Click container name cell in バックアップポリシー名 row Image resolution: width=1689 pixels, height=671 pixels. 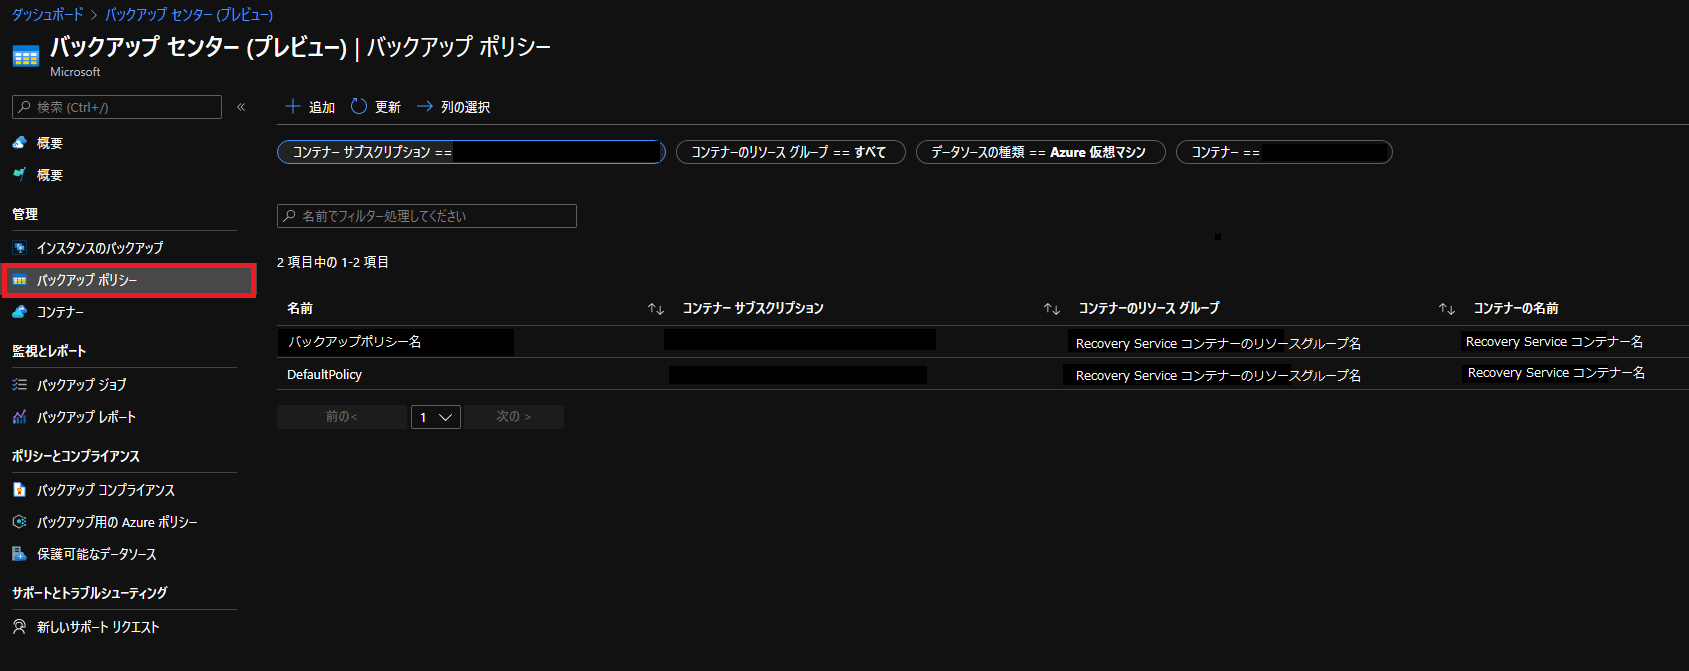pyautogui.click(x=1554, y=342)
